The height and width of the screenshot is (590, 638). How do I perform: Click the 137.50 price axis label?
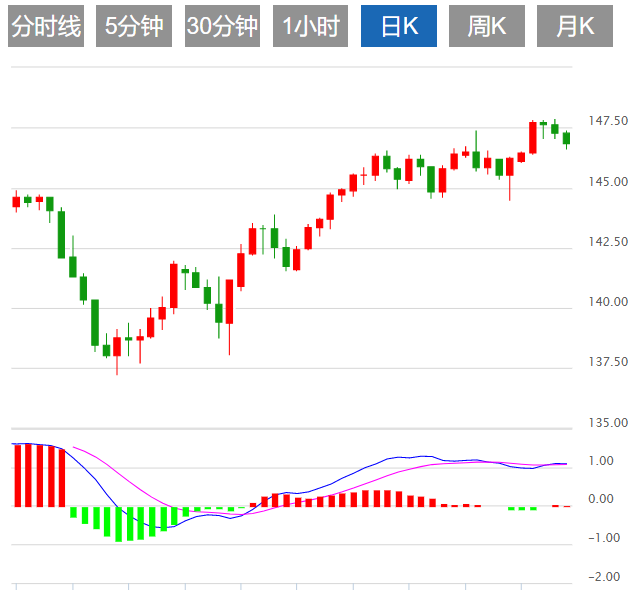point(608,361)
